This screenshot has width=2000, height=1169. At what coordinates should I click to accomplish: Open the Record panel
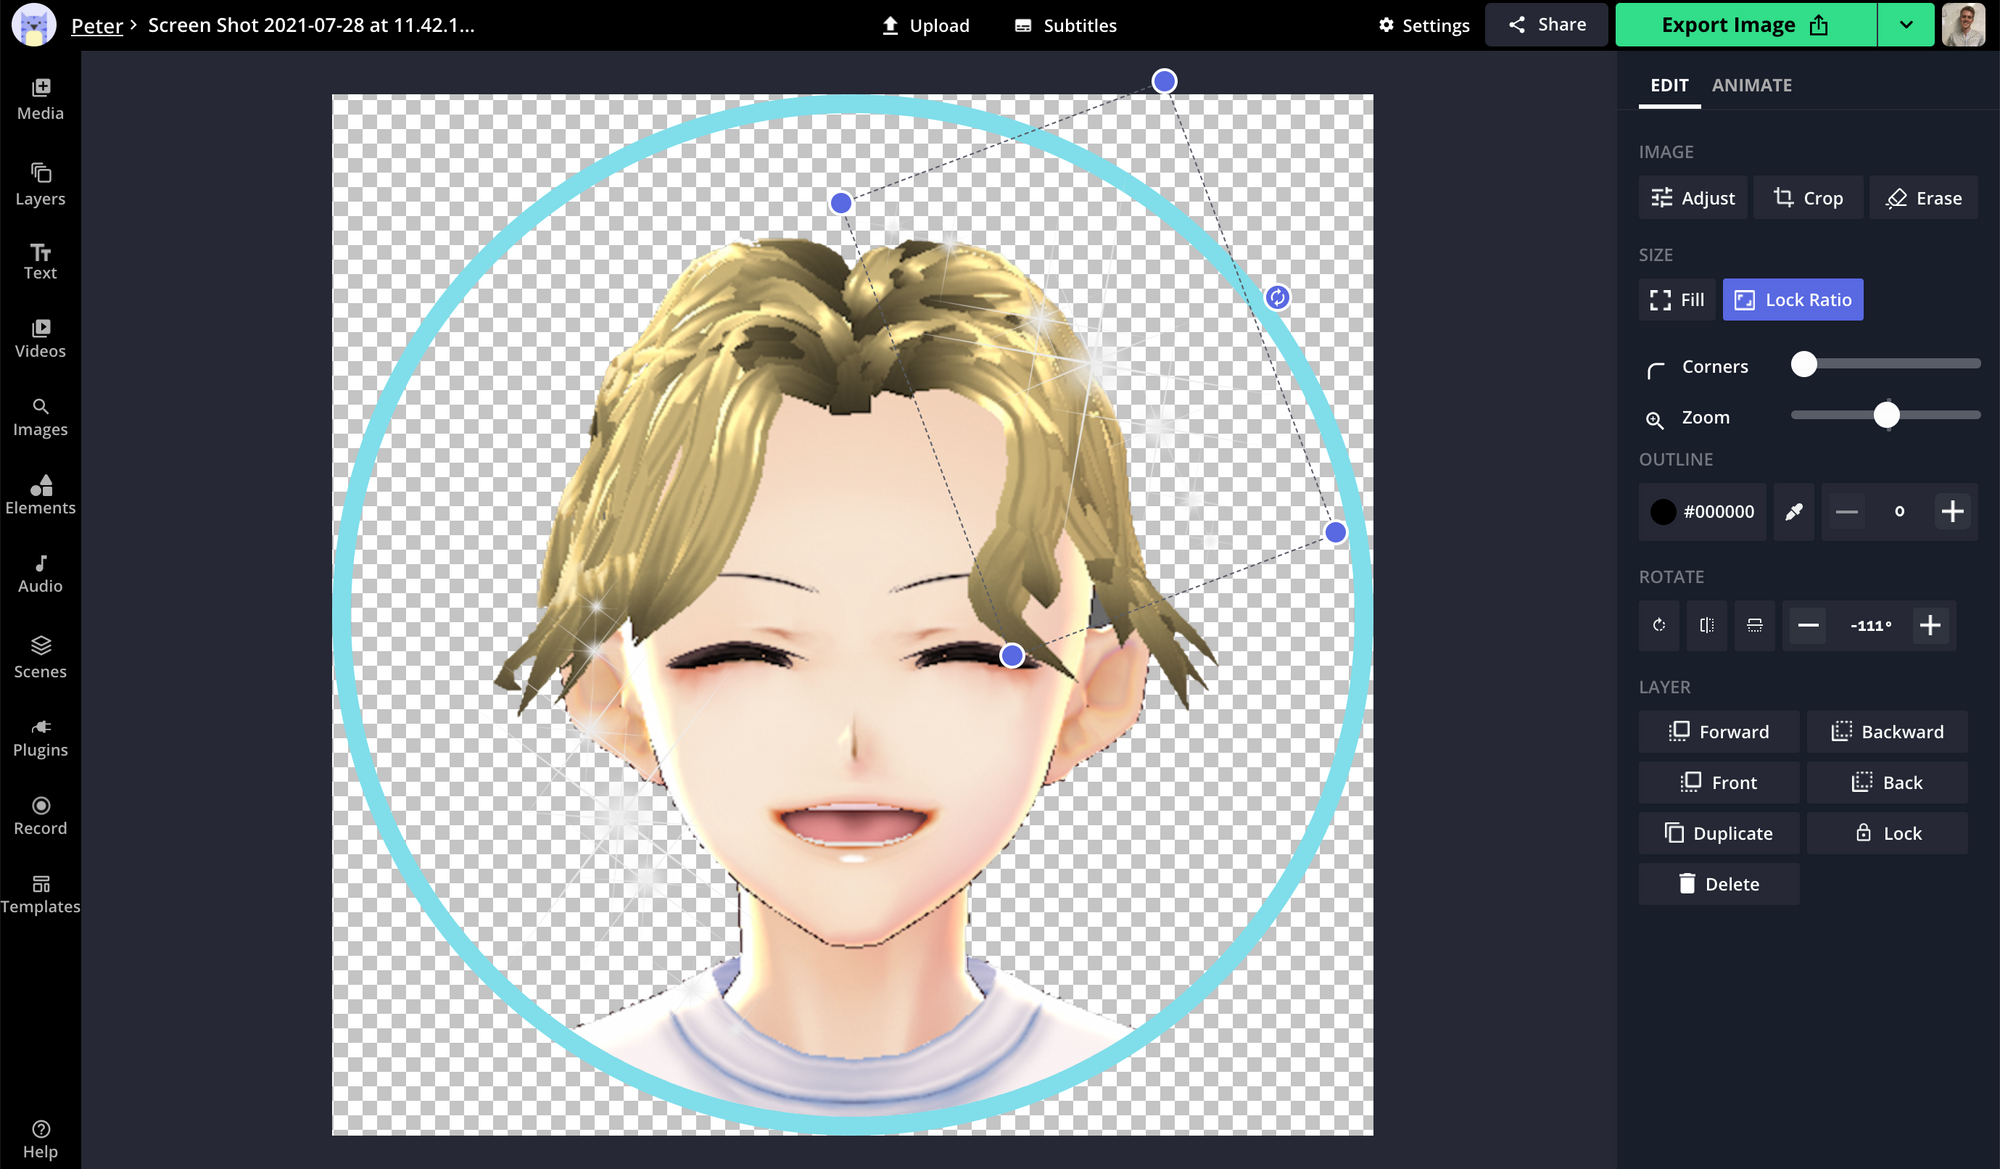pyautogui.click(x=40, y=812)
